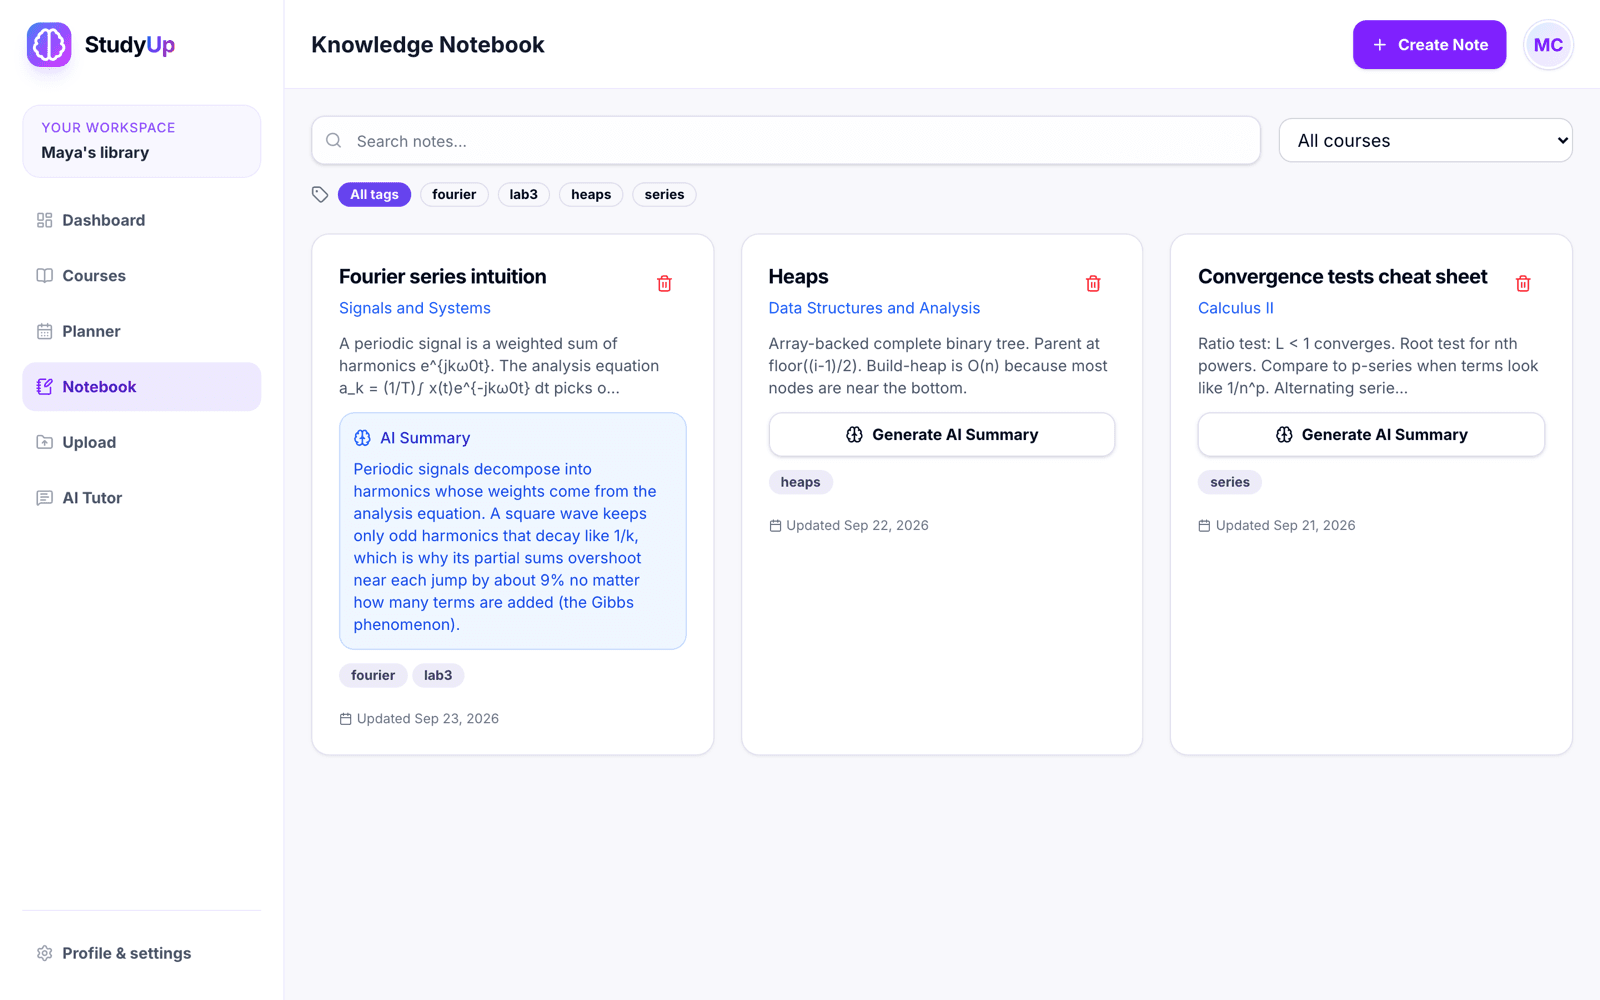
Task: Filter notes by heaps tag chip
Action: (x=591, y=195)
